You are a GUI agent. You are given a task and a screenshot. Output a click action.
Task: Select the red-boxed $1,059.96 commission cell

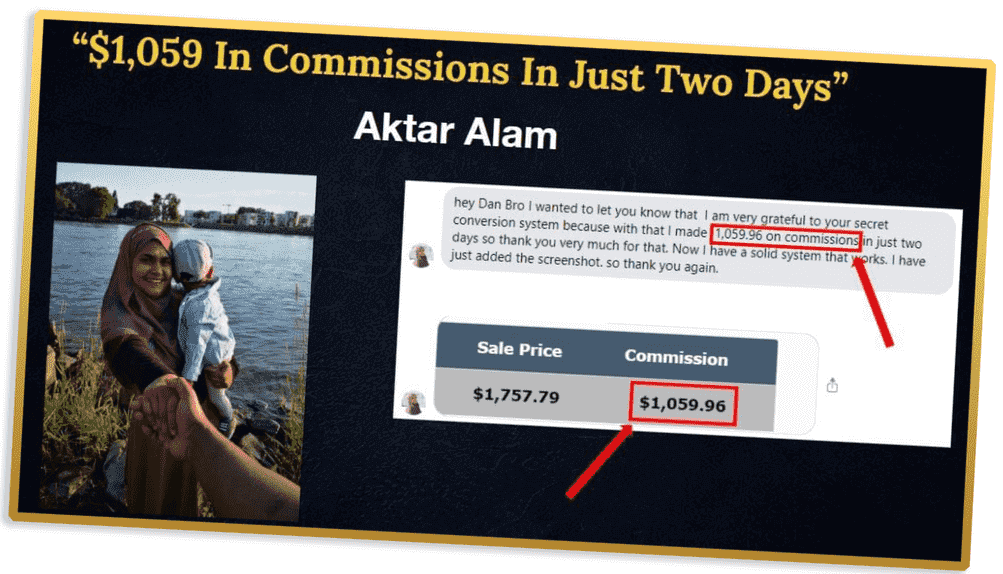683,404
